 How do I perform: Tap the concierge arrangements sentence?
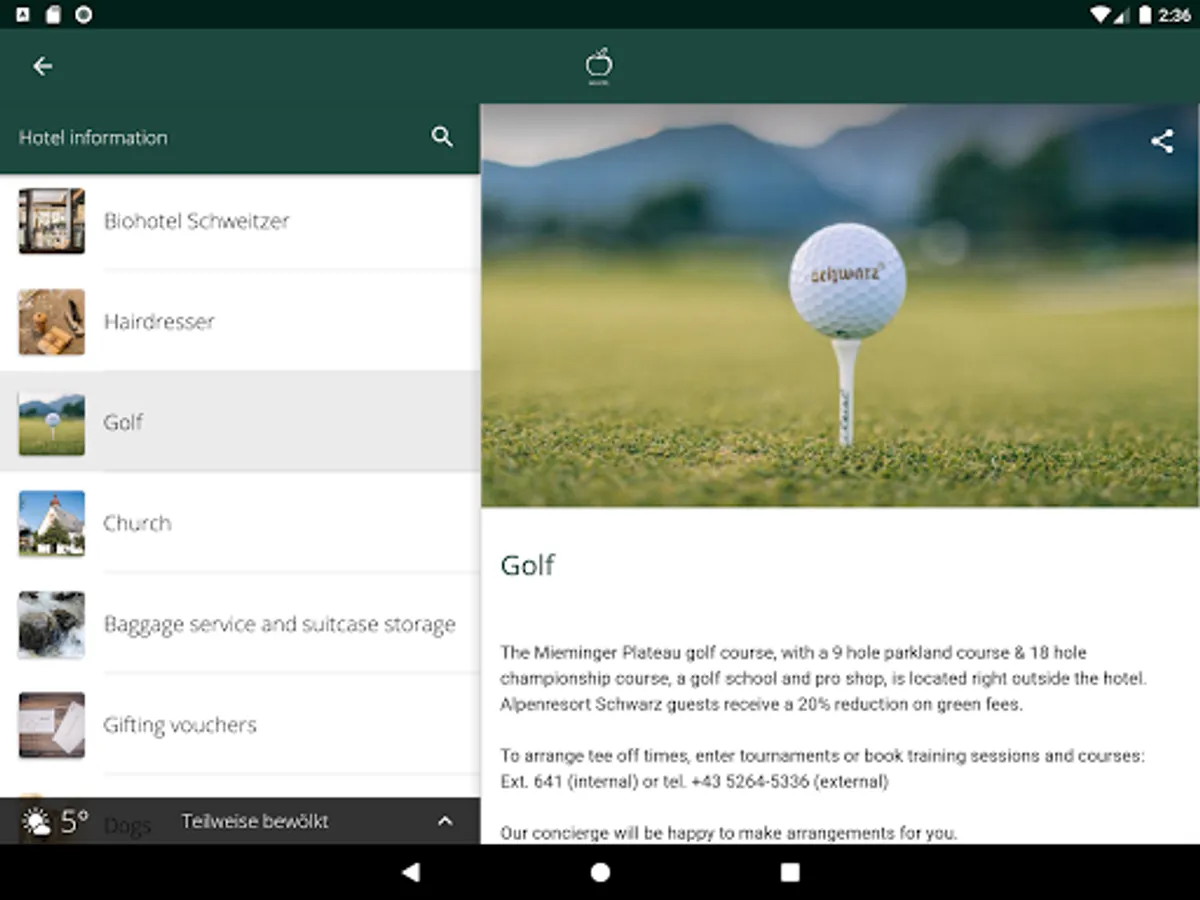[729, 832]
